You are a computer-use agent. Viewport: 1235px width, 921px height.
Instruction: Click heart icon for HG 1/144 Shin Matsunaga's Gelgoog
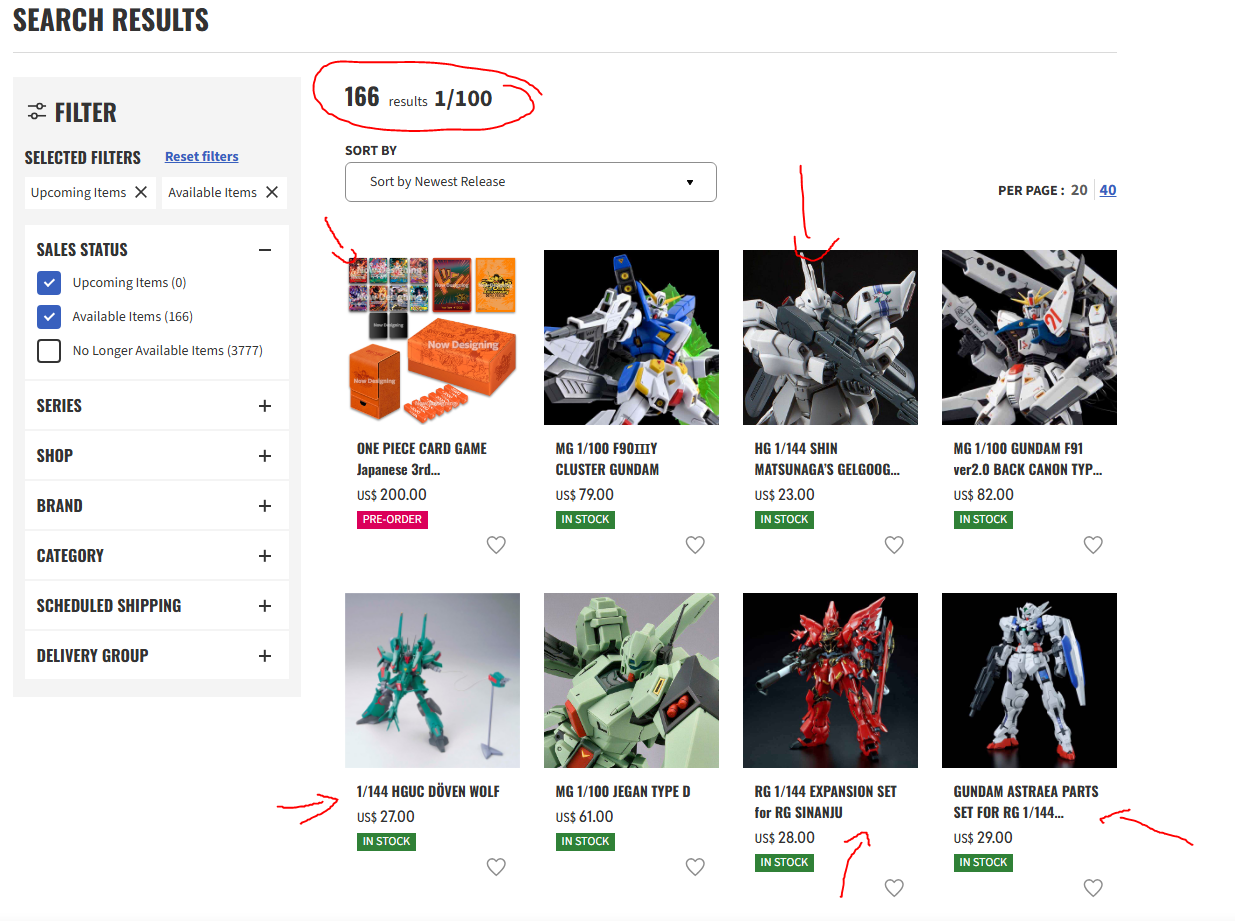pos(894,545)
